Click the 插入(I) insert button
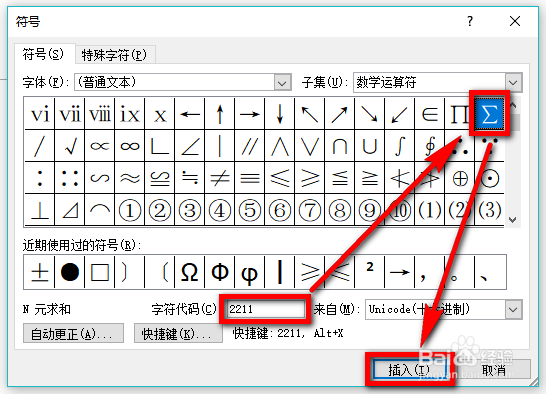546x394 pixels. (x=410, y=370)
